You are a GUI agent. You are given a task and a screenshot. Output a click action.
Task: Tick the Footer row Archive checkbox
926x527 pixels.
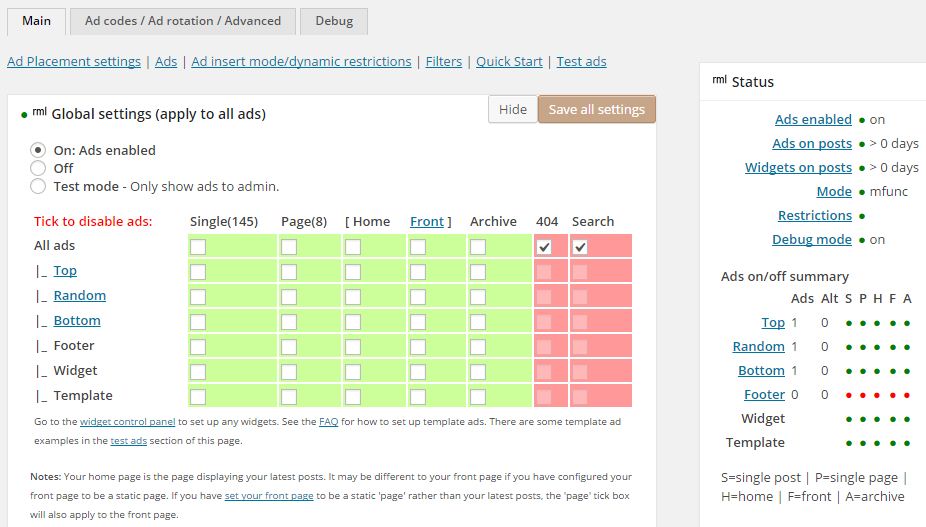(478, 346)
